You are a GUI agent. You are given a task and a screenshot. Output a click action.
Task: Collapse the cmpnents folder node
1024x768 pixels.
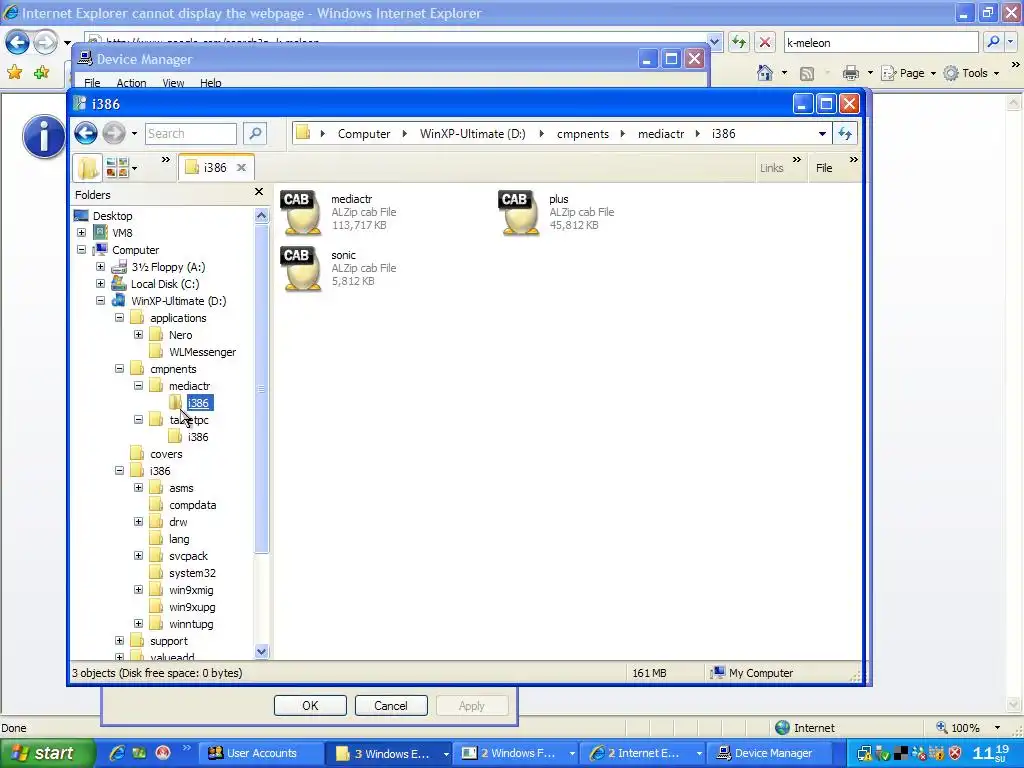(x=119, y=368)
